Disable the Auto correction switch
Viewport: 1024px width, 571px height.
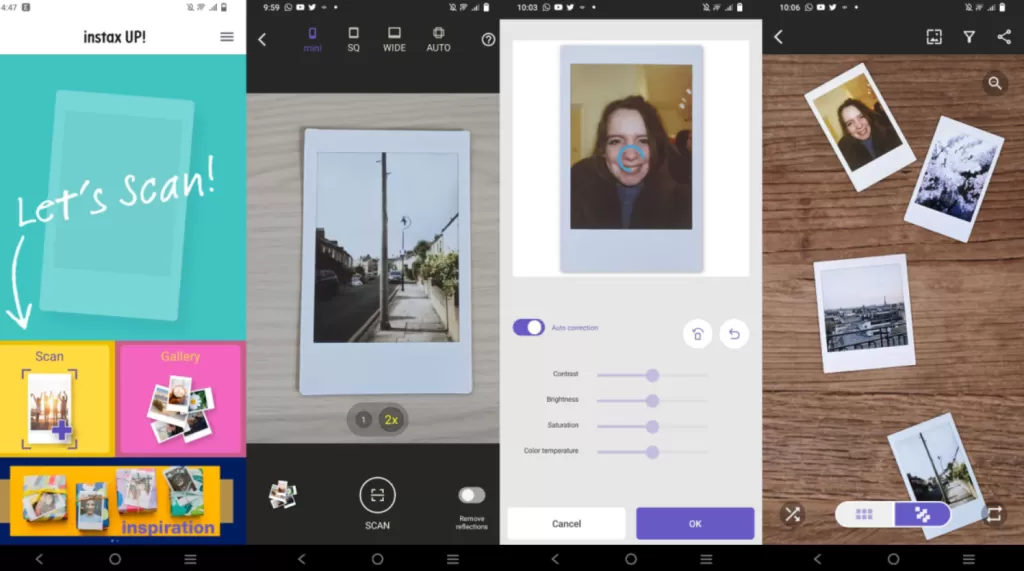click(x=528, y=327)
